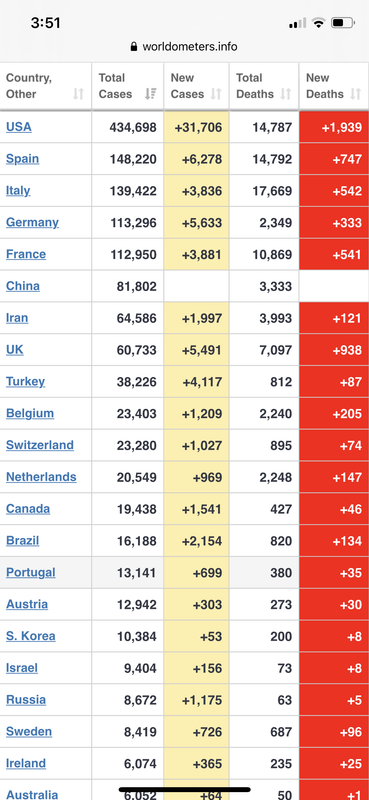Image resolution: width=369 pixels, height=800 pixels.
Task: Tap the home indicator bar
Action: 184,790
